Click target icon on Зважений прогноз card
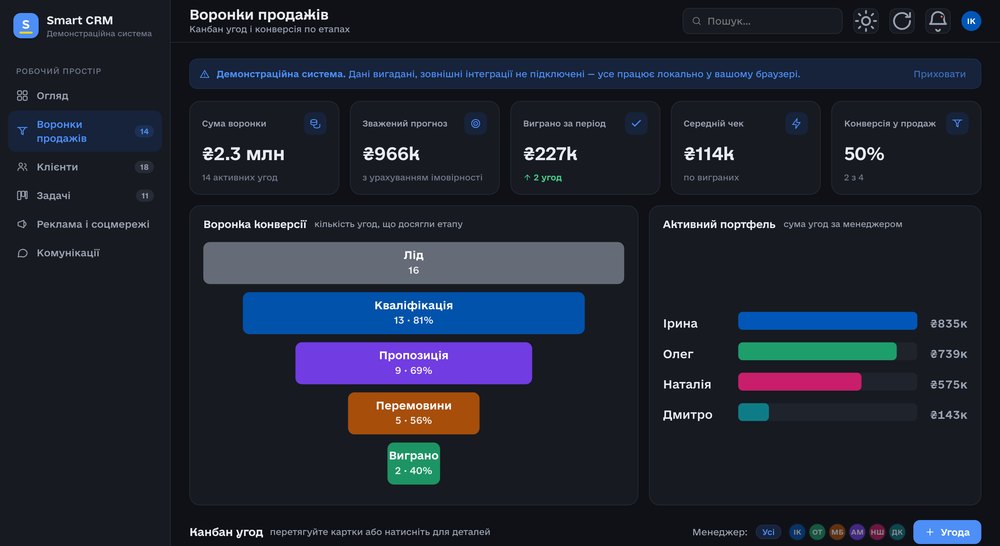1000x546 pixels. point(476,124)
